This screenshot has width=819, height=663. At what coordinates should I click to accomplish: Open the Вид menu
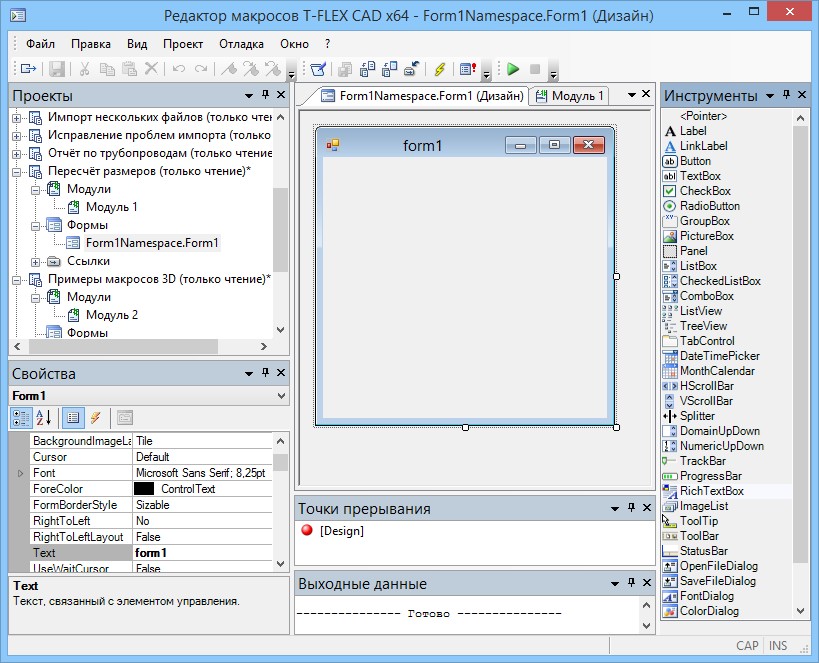pos(137,44)
